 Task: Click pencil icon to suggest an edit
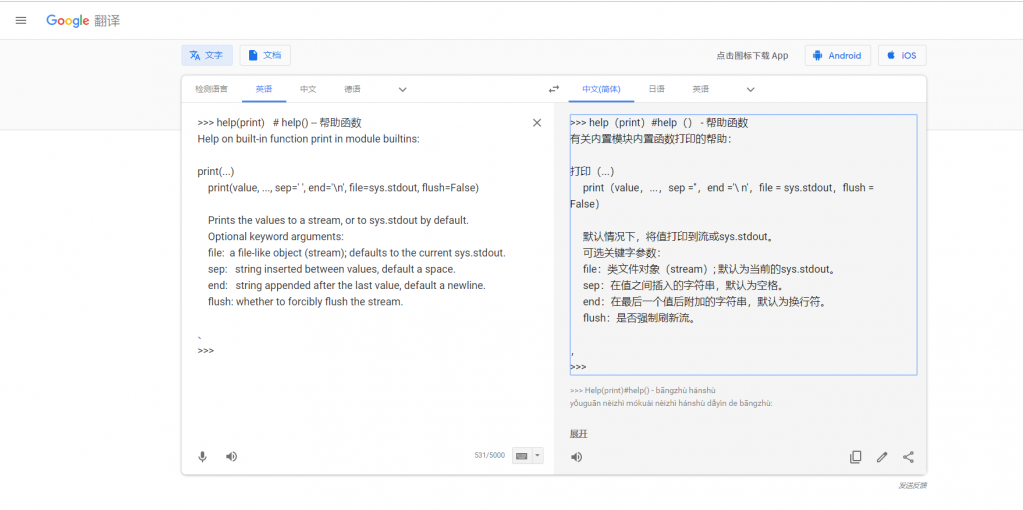[882, 457]
